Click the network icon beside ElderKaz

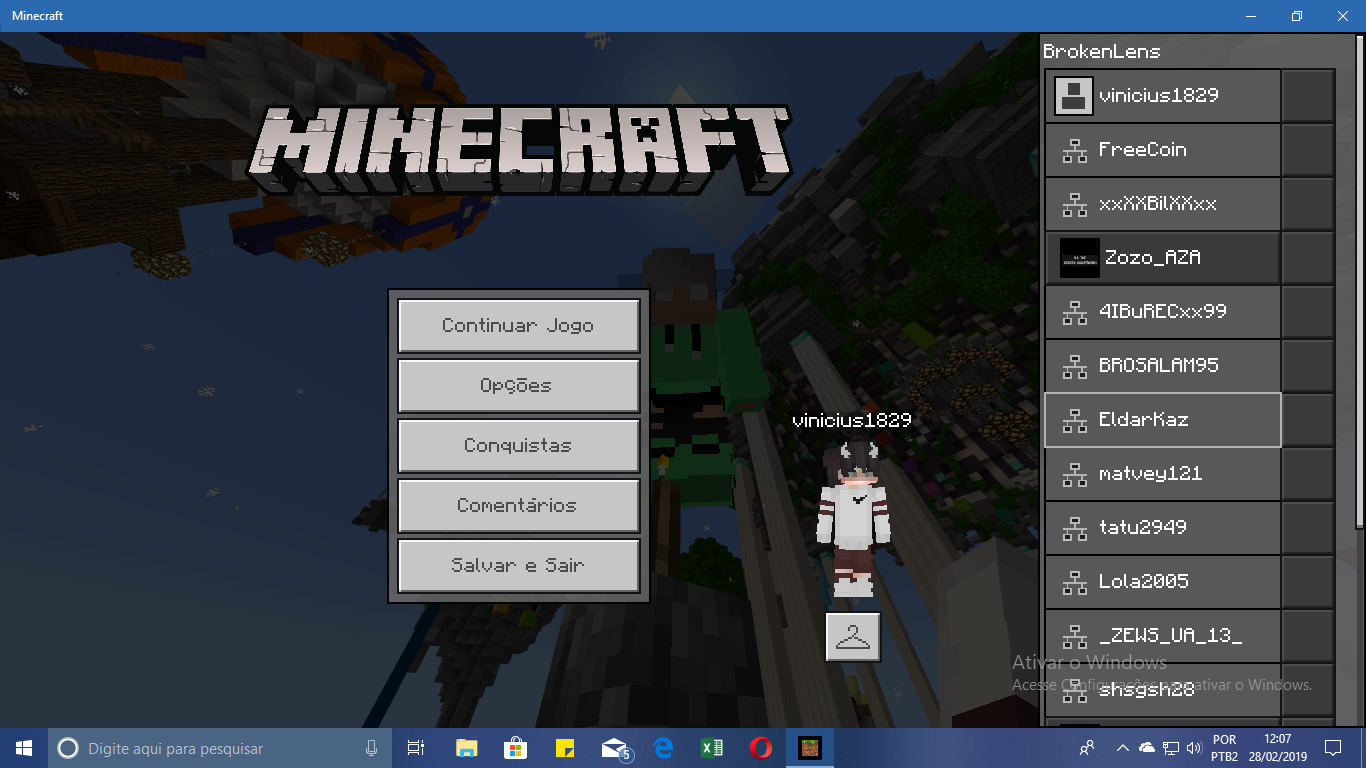pos(1075,421)
